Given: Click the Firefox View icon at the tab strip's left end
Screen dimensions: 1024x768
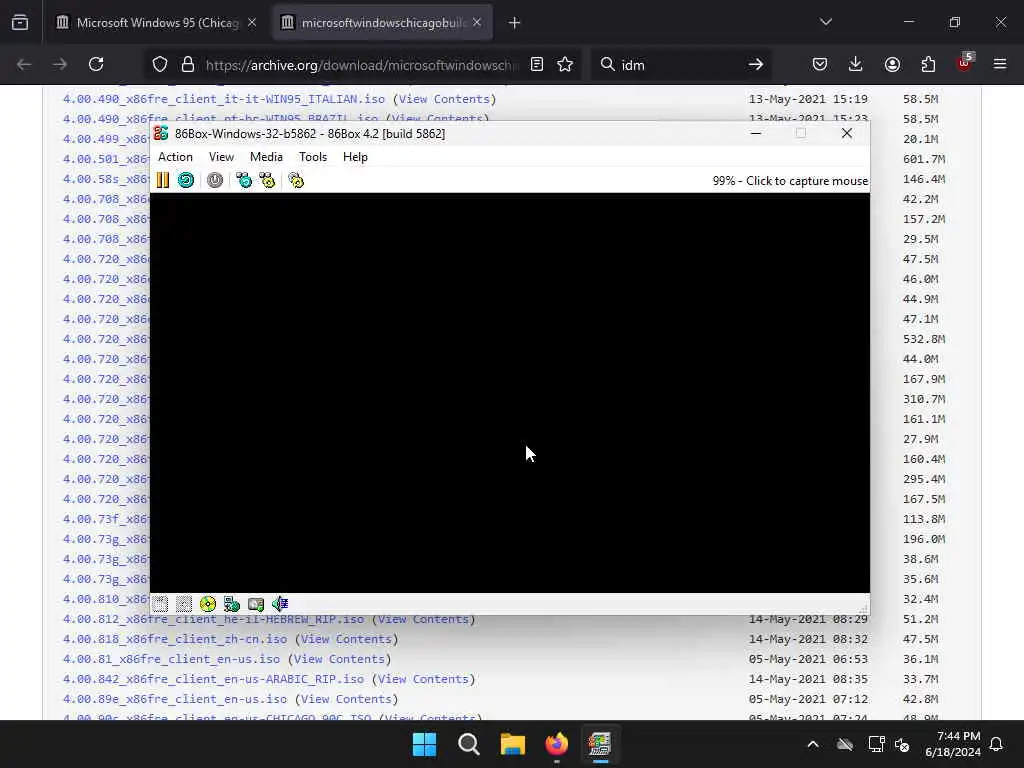Looking at the screenshot, I should pyautogui.click(x=20, y=23).
